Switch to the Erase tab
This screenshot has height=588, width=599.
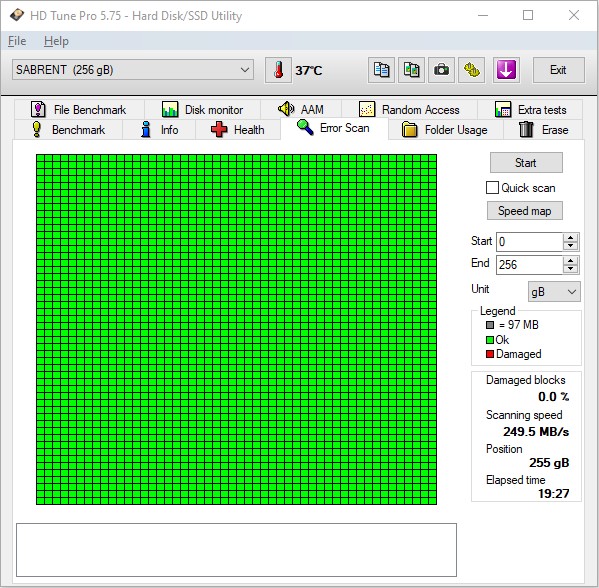point(543,130)
